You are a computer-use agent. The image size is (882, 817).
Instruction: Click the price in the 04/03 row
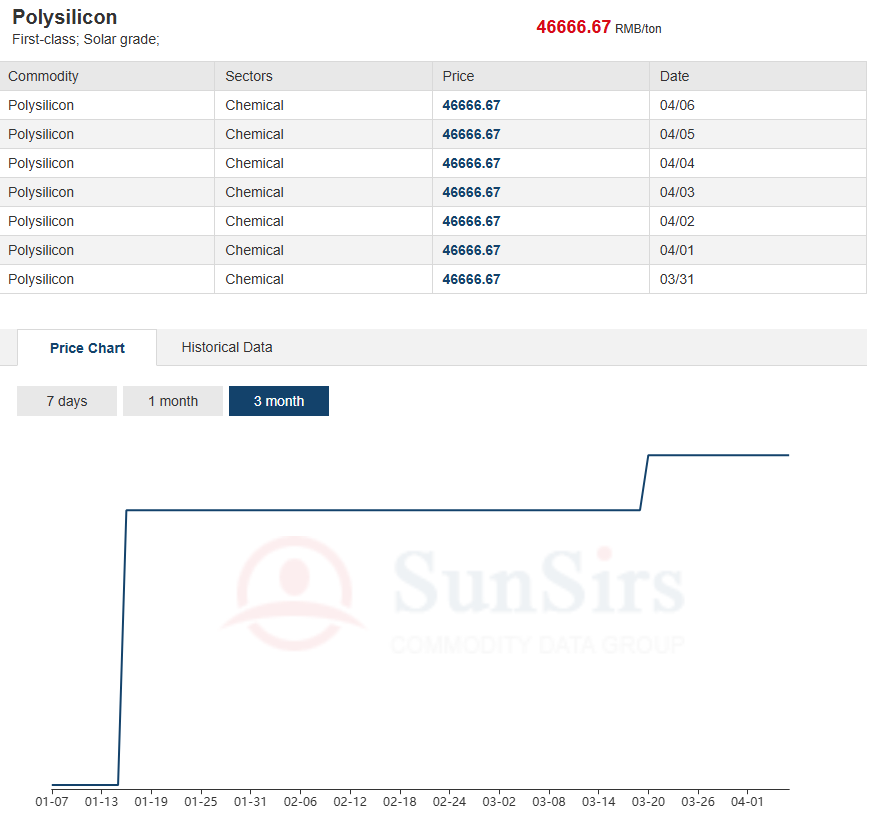pyautogui.click(x=471, y=192)
